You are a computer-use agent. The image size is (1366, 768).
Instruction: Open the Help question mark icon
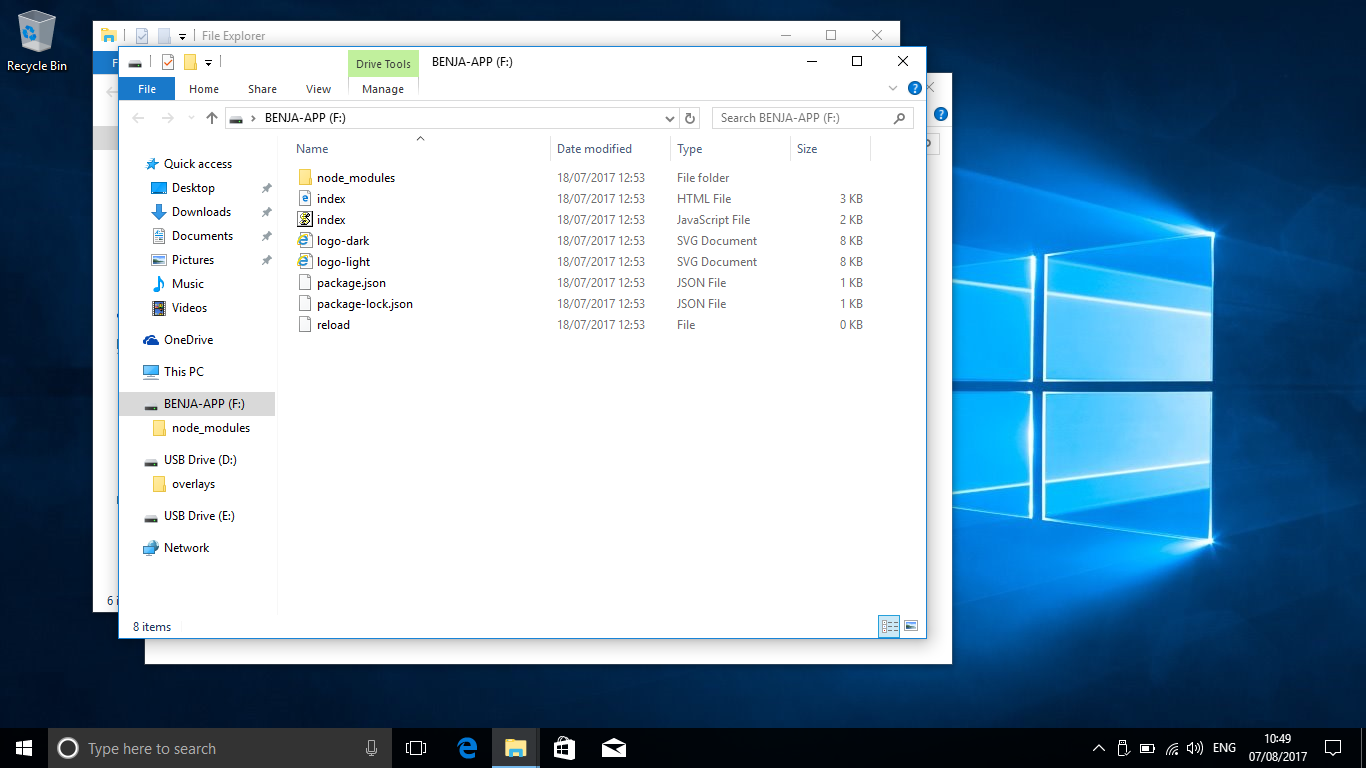click(x=914, y=88)
